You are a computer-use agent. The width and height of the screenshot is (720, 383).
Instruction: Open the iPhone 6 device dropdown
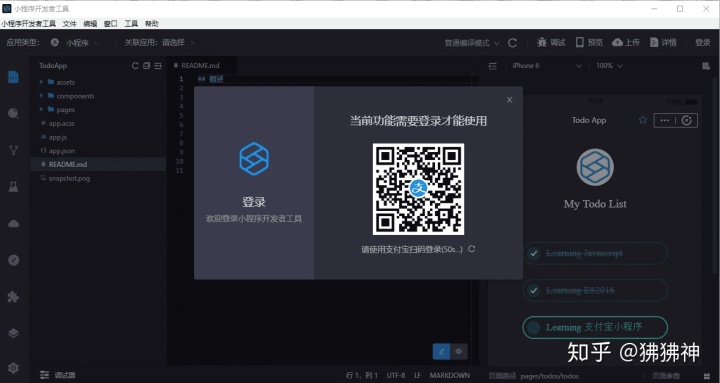coord(547,66)
